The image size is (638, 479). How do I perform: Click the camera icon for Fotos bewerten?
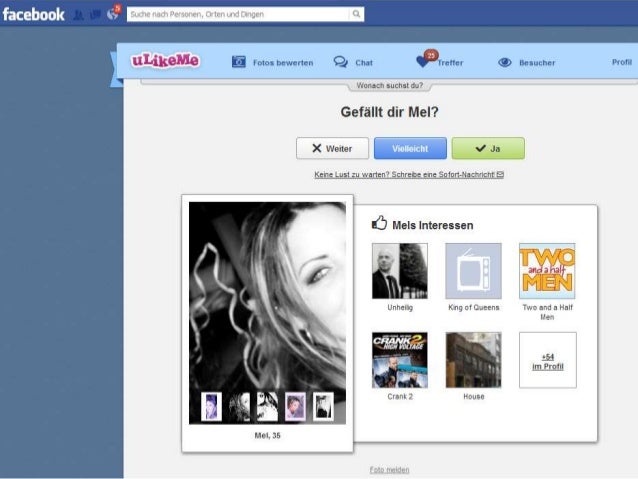pyautogui.click(x=239, y=62)
